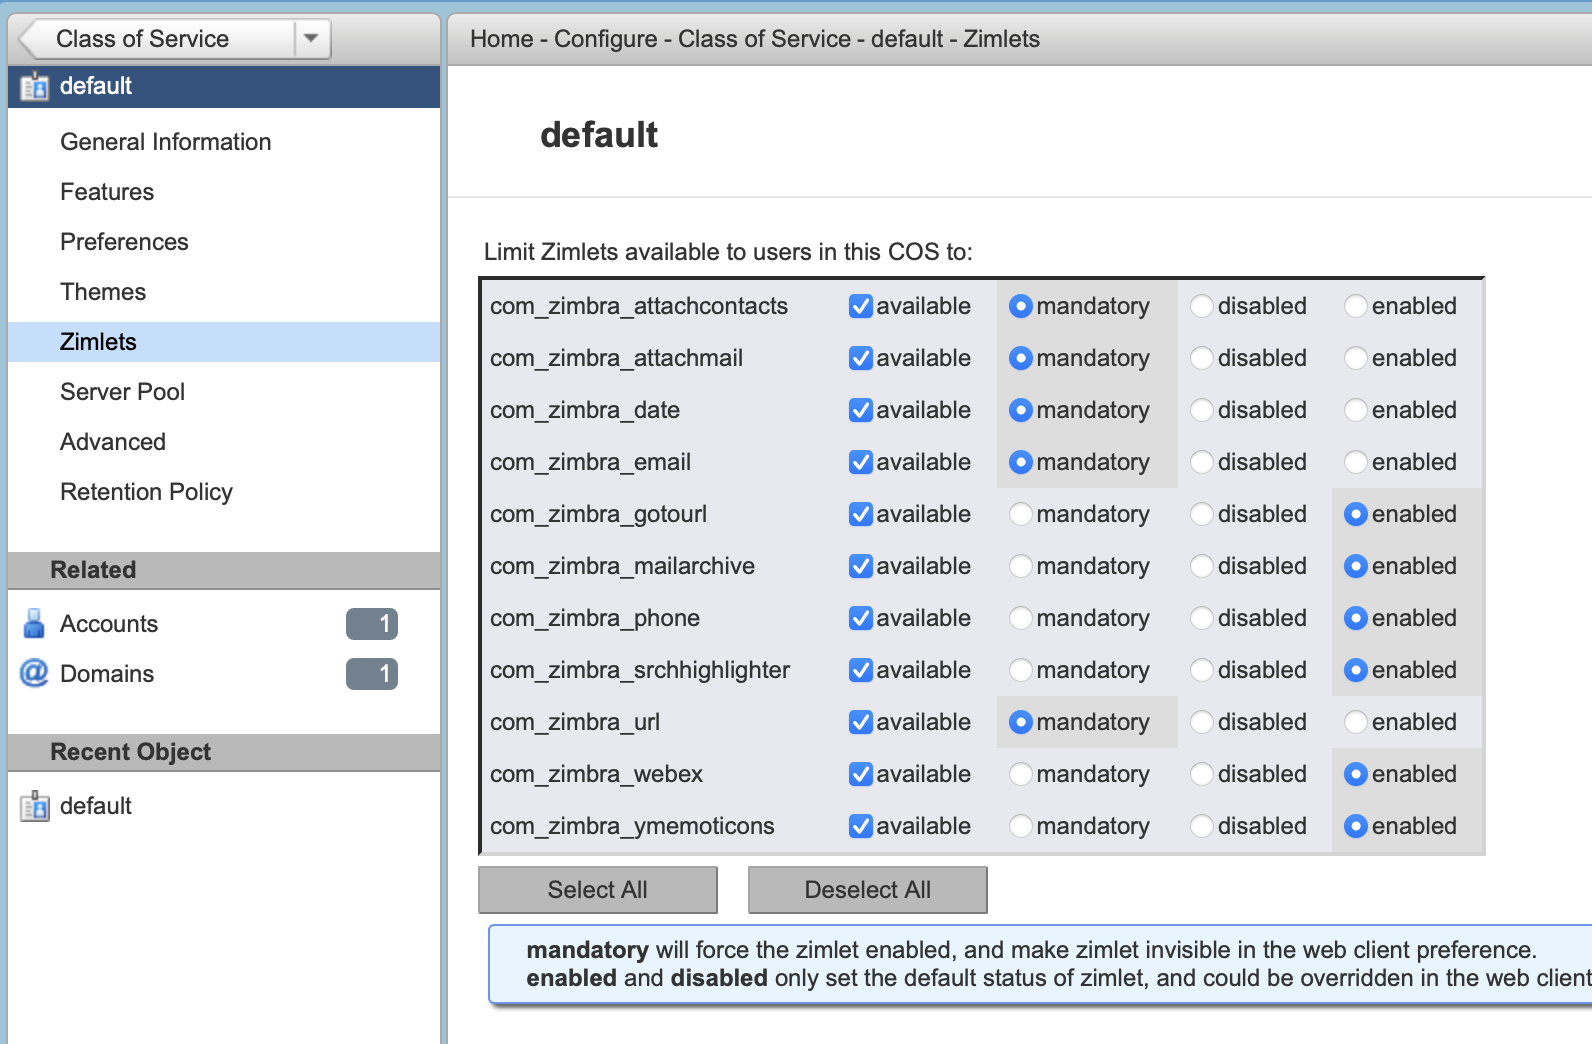Set com_zimbra_srchhighlighter to disabled
The image size is (1592, 1044).
point(1202,670)
